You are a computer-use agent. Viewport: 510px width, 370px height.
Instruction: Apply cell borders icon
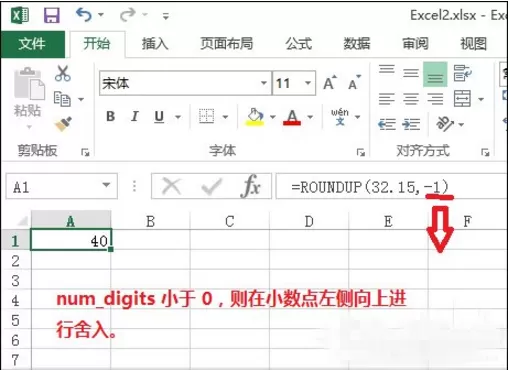[206, 116]
